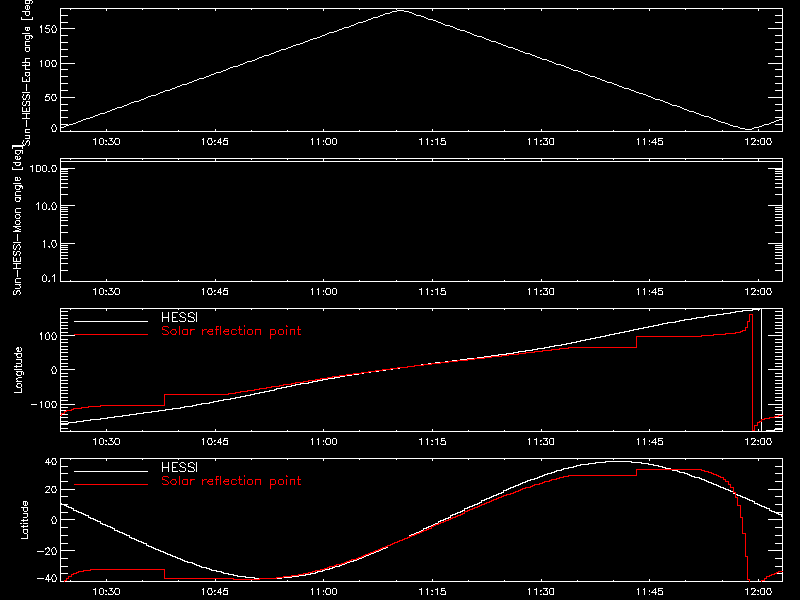
Task: Click 11:45 time label under Longitude plot
Action: [x=649, y=442]
